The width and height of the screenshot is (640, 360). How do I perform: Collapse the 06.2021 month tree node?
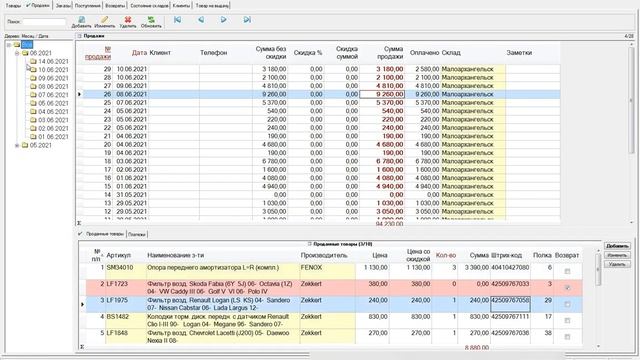[x=17, y=53]
